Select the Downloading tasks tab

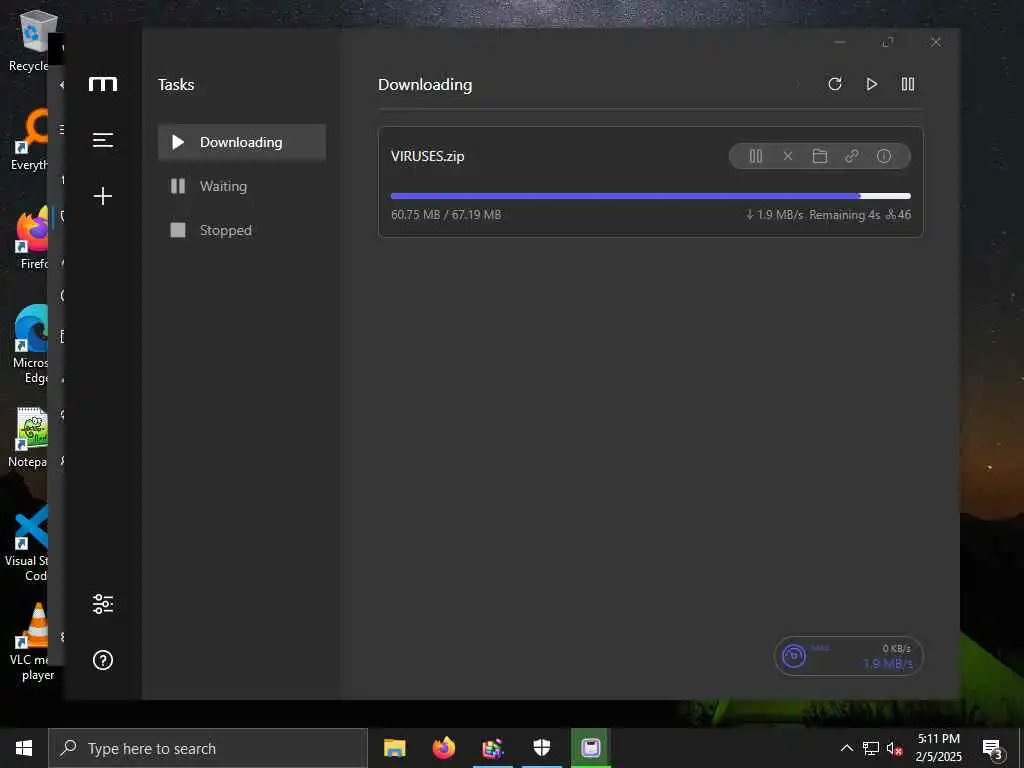click(x=242, y=142)
